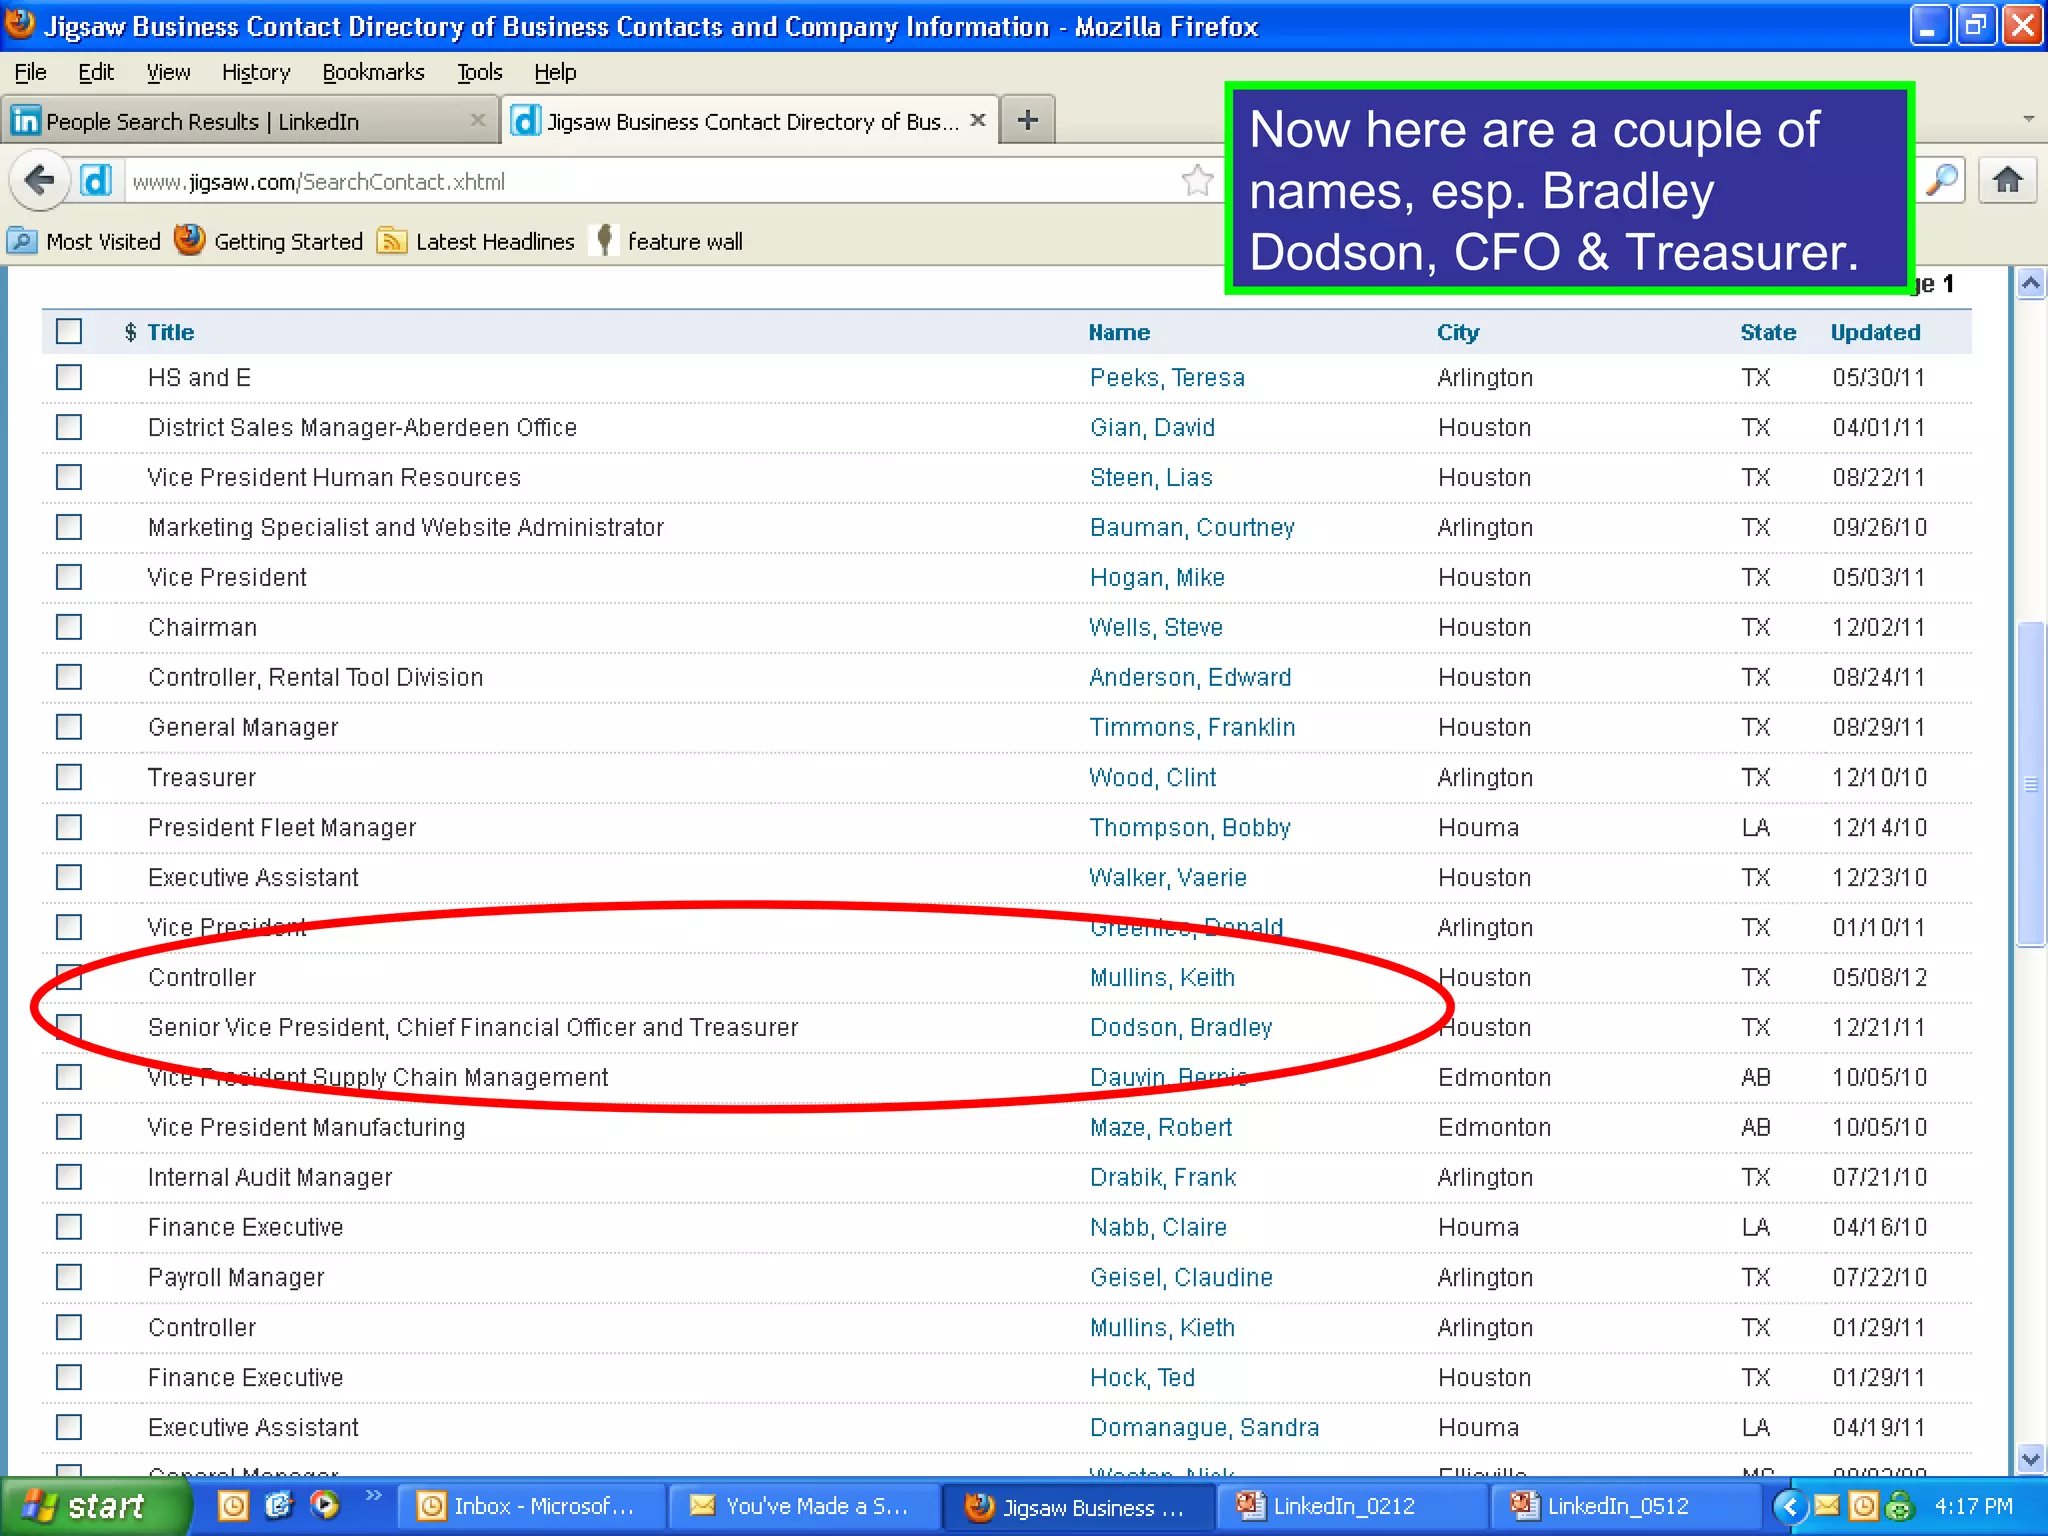Image resolution: width=2048 pixels, height=1536 pixels.
Task: Open Internet Explorer quick launch icon
Action: coord(279,1505)
